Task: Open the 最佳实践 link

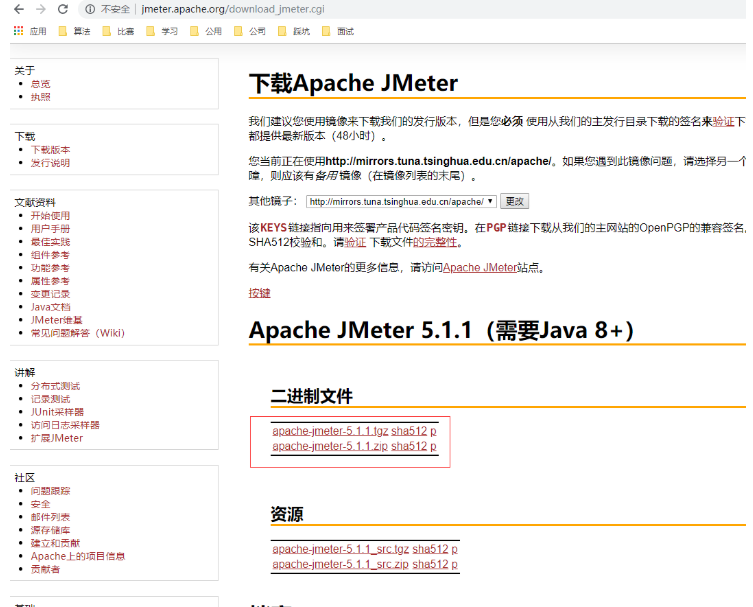Action: click(50, 242)
